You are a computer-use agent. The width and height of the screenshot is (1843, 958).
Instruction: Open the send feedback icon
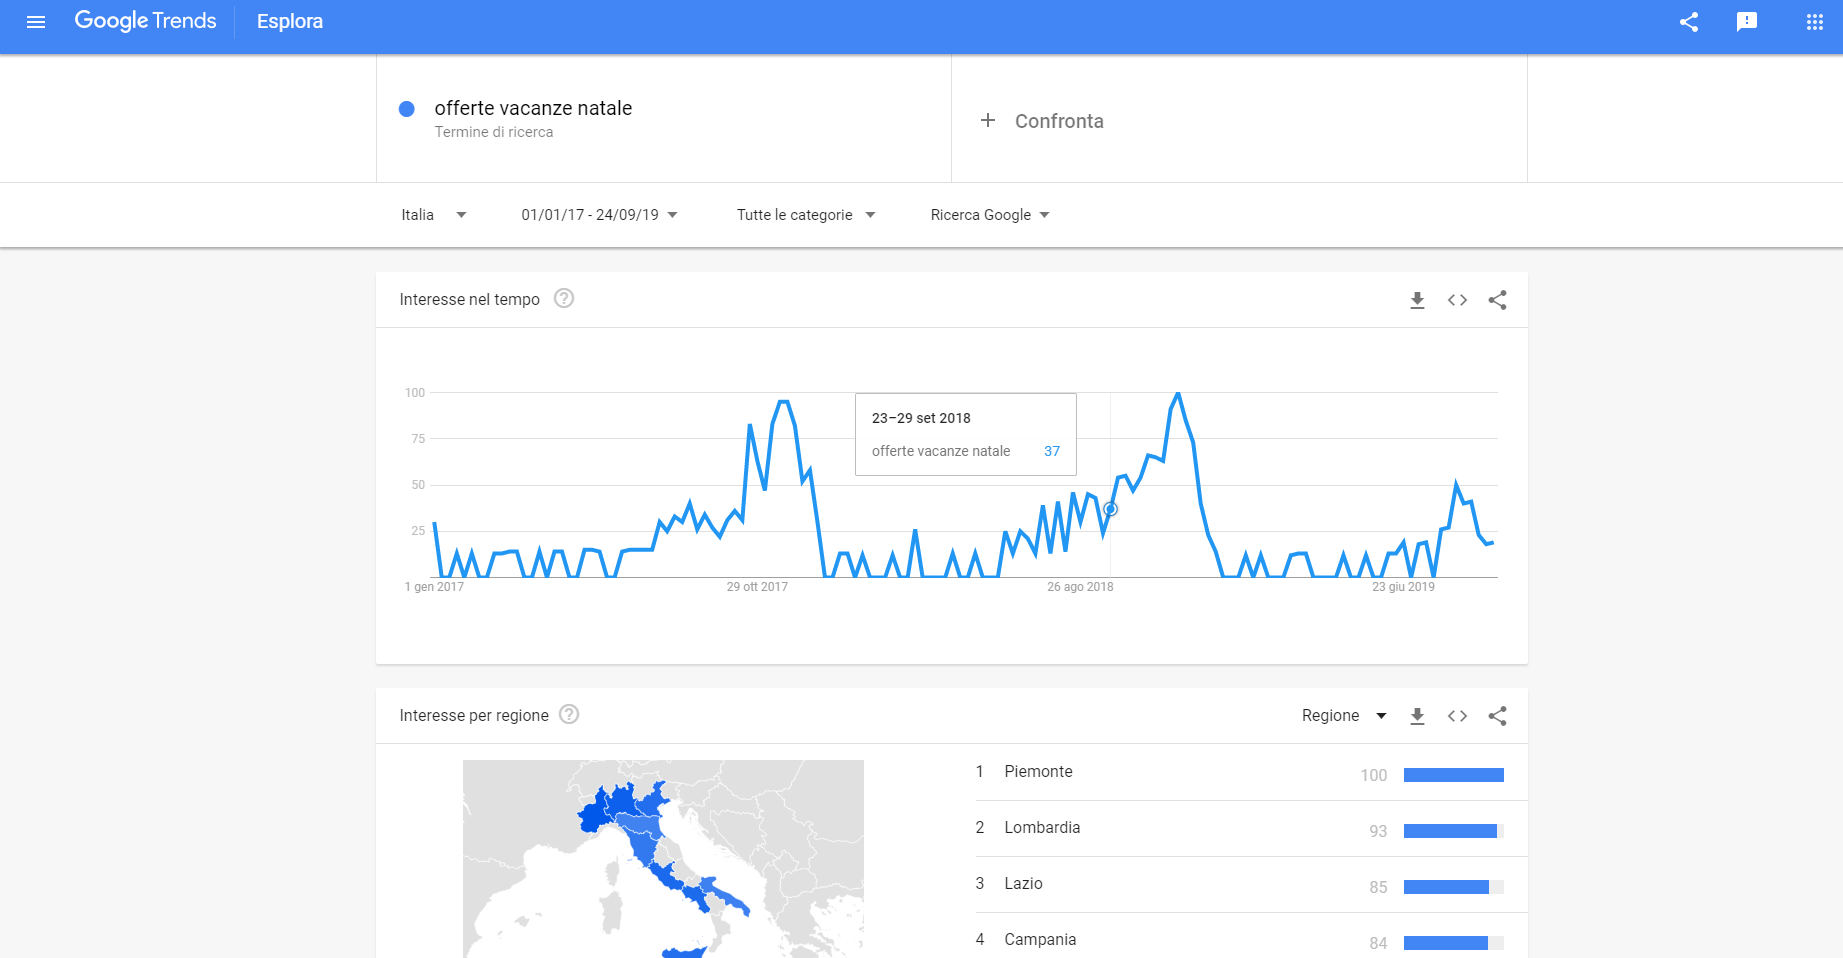click(x=1747, y=22)
